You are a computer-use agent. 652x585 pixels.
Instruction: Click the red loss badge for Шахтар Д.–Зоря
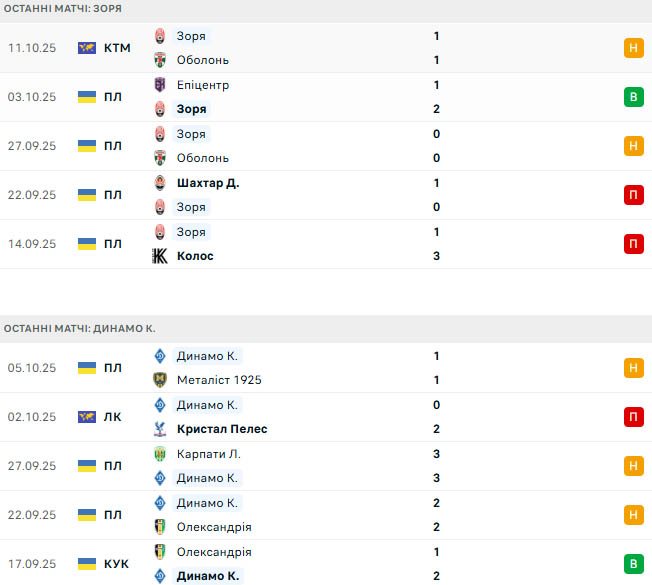coord(633,195)
